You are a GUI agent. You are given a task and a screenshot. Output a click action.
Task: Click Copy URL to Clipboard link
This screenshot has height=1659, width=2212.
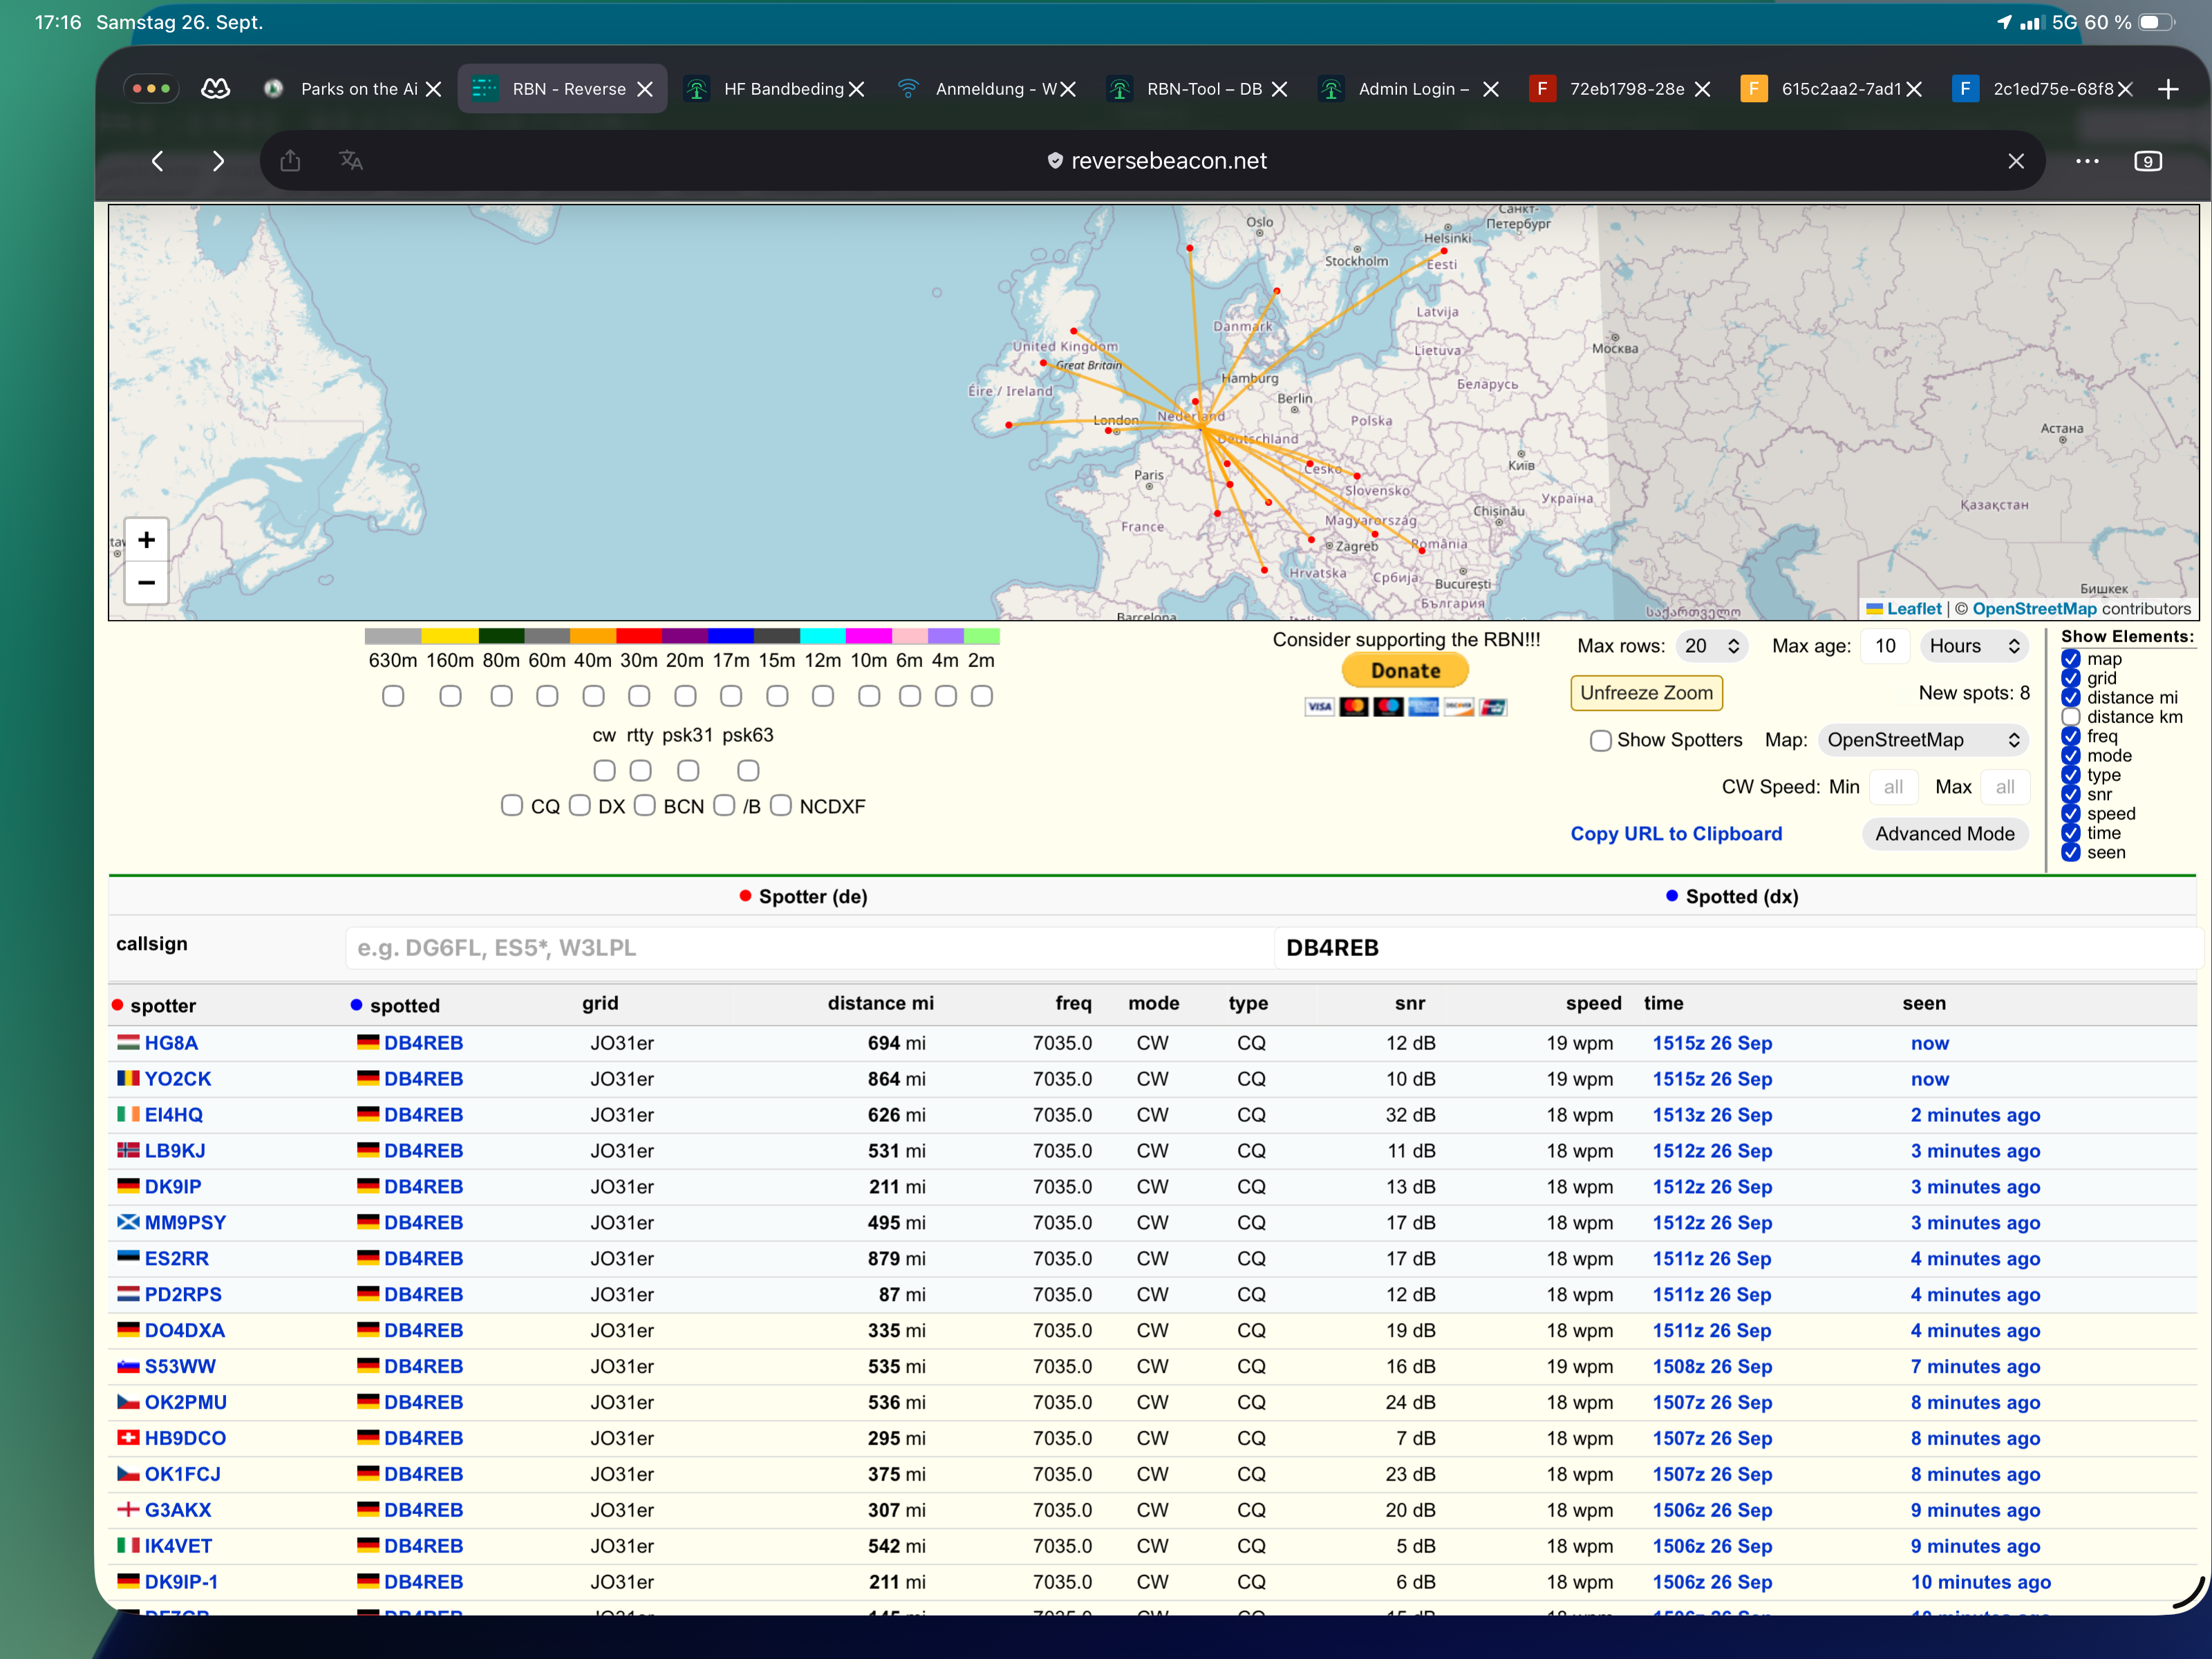[x=1676, y=834]
